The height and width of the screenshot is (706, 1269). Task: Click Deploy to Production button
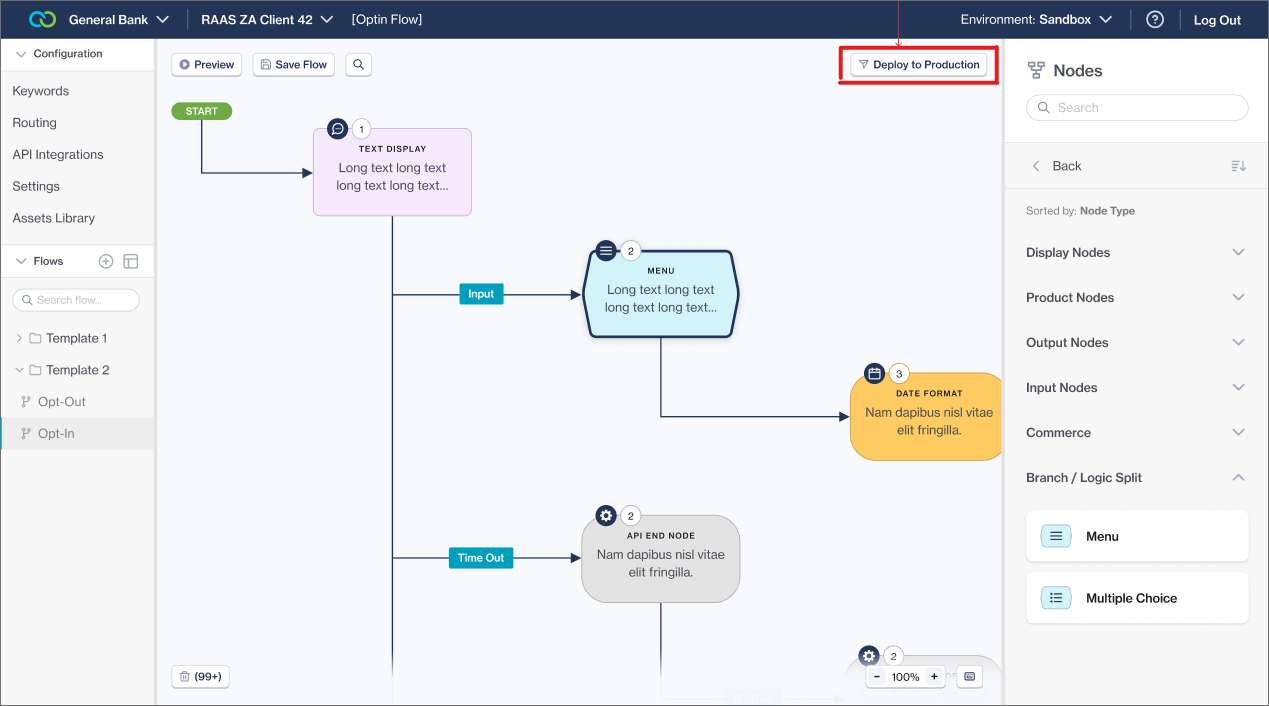point(918,65)
